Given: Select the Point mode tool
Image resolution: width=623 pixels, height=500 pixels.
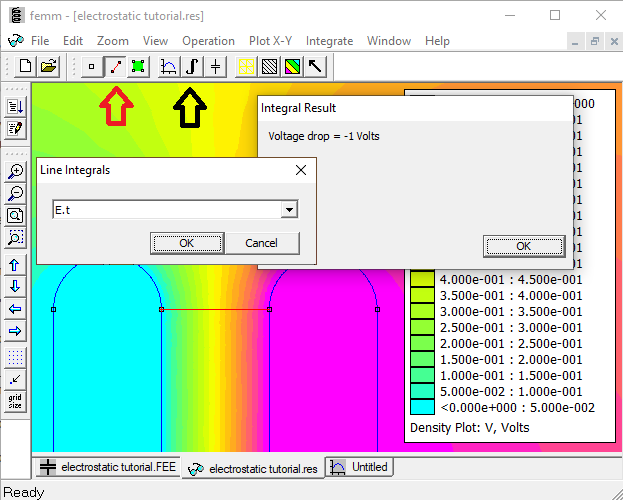Looking at the screenshot, I should pyautogui.click(x=92, y=67).
